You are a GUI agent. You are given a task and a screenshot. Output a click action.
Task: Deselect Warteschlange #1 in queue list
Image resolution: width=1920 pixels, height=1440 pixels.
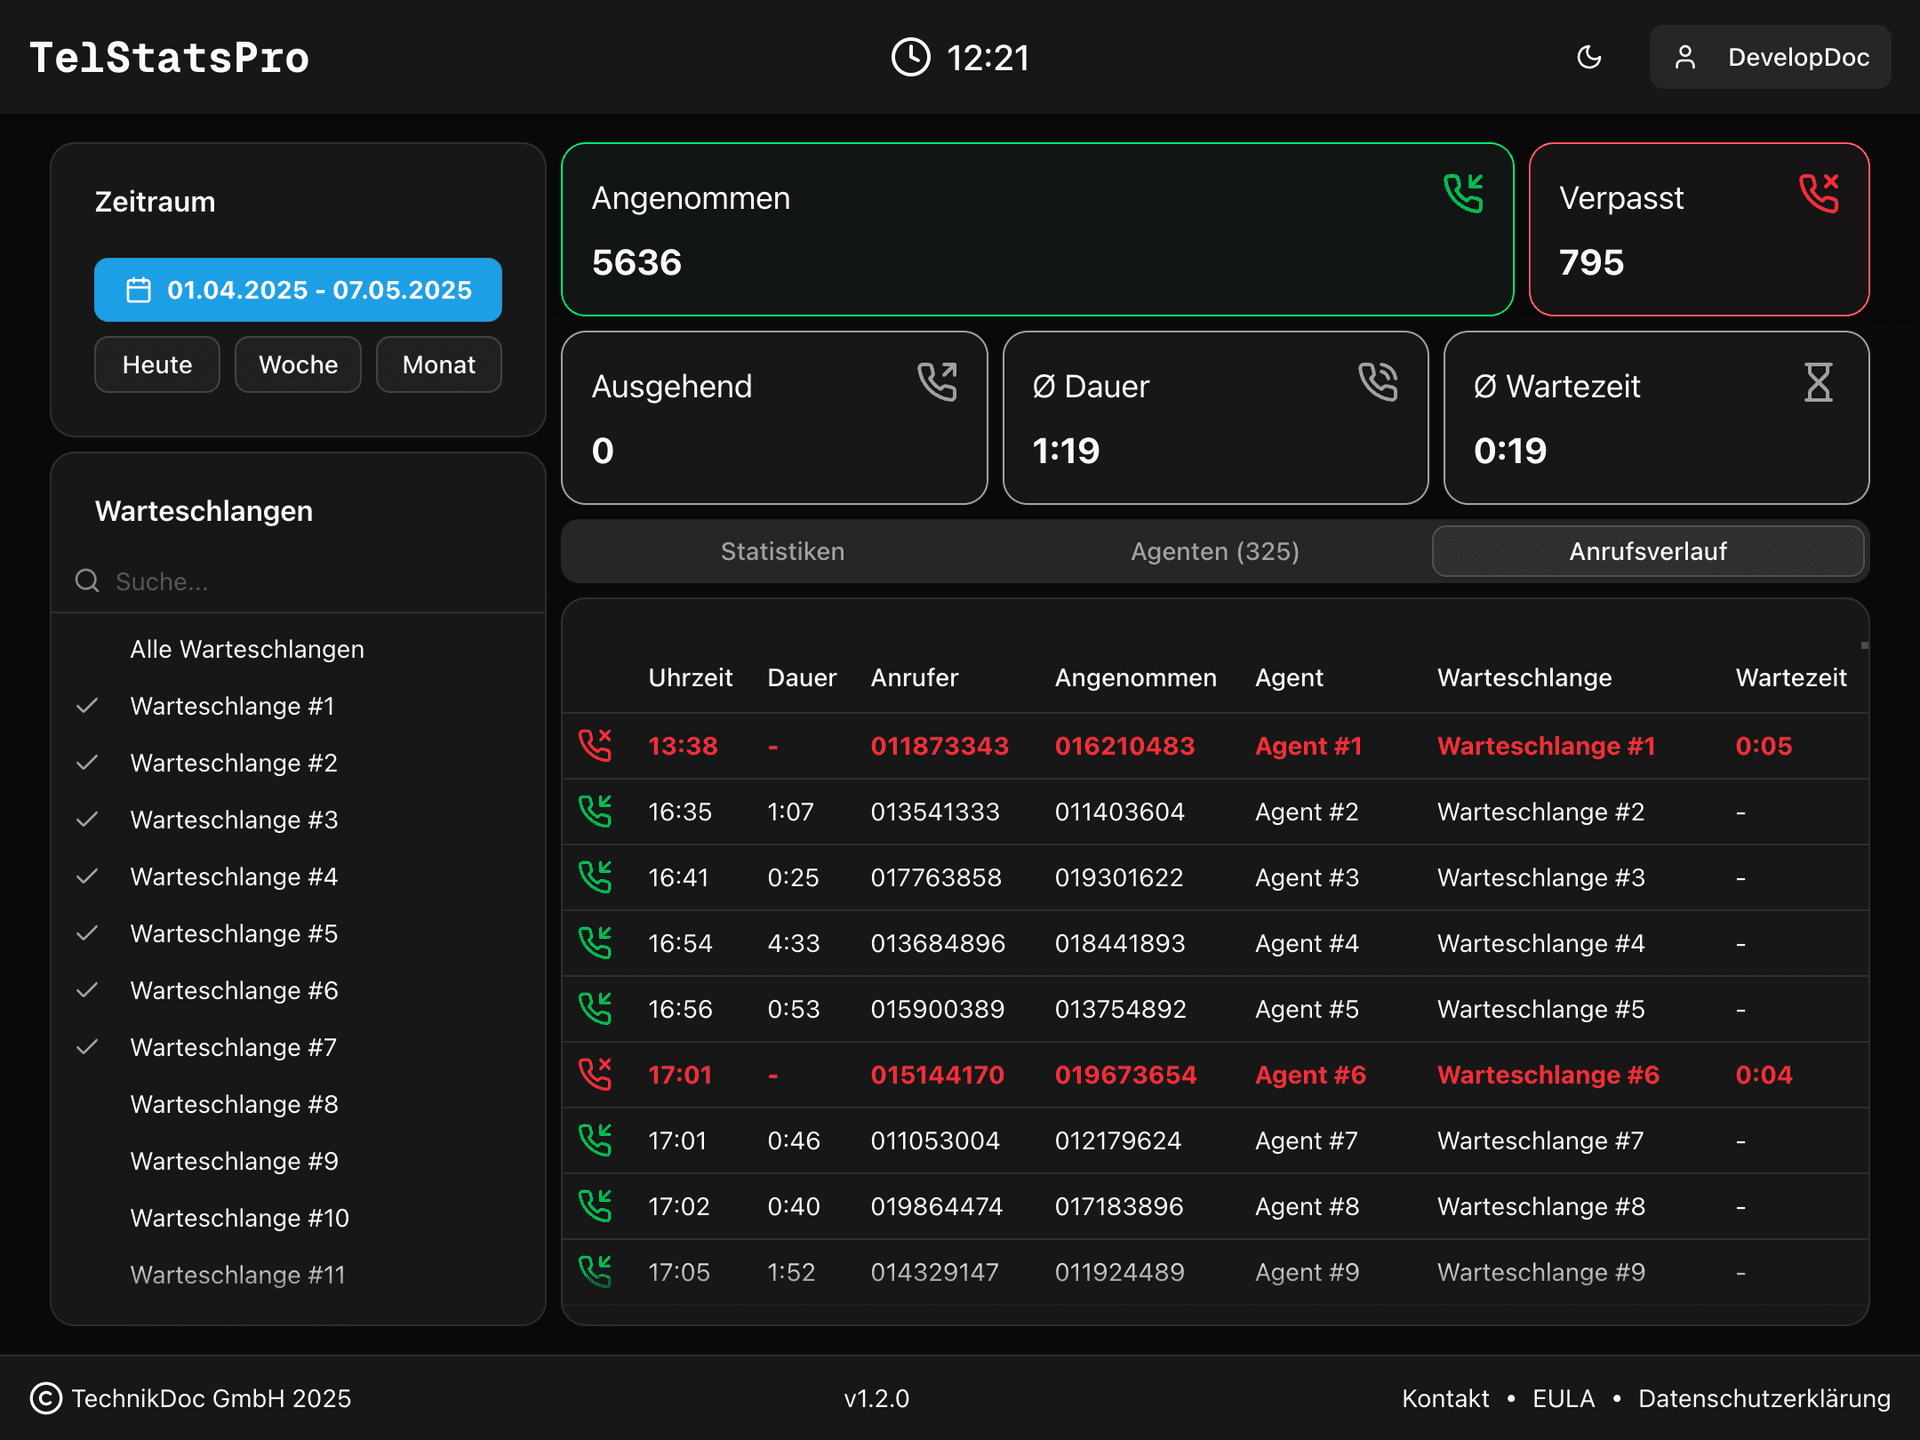tap(298, 706)
